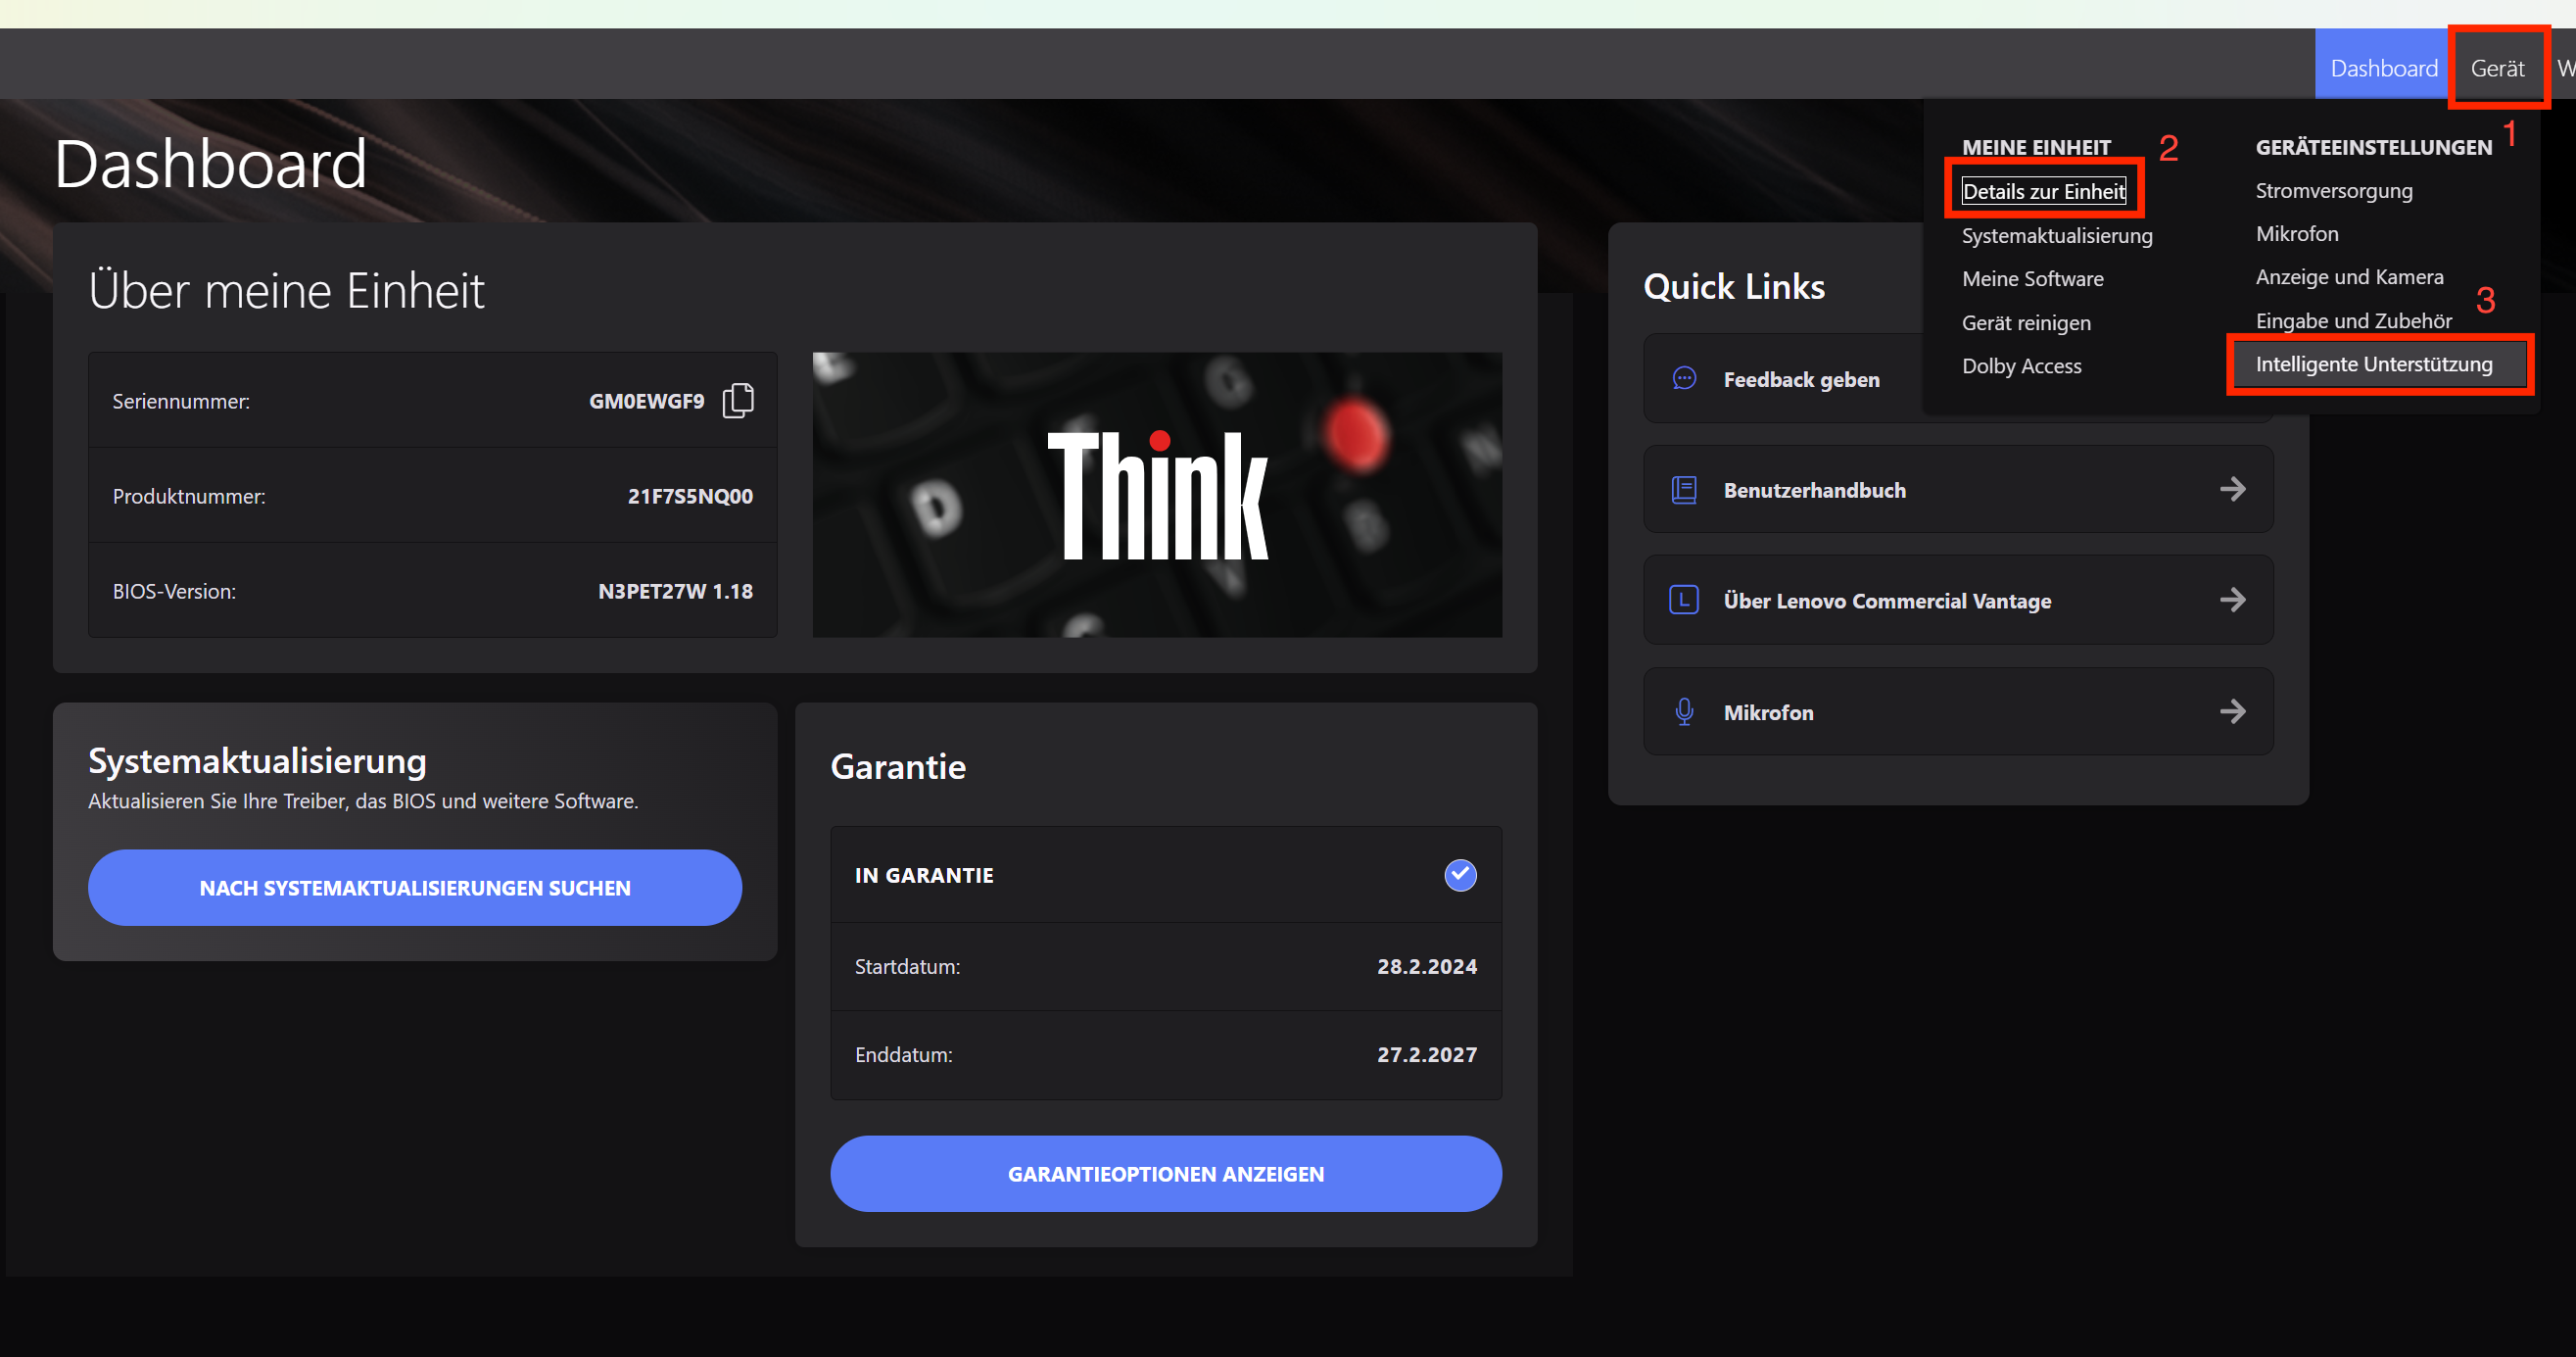
Task: Open the Mikrofon quick link text
Action: (x=1768, y=713)
